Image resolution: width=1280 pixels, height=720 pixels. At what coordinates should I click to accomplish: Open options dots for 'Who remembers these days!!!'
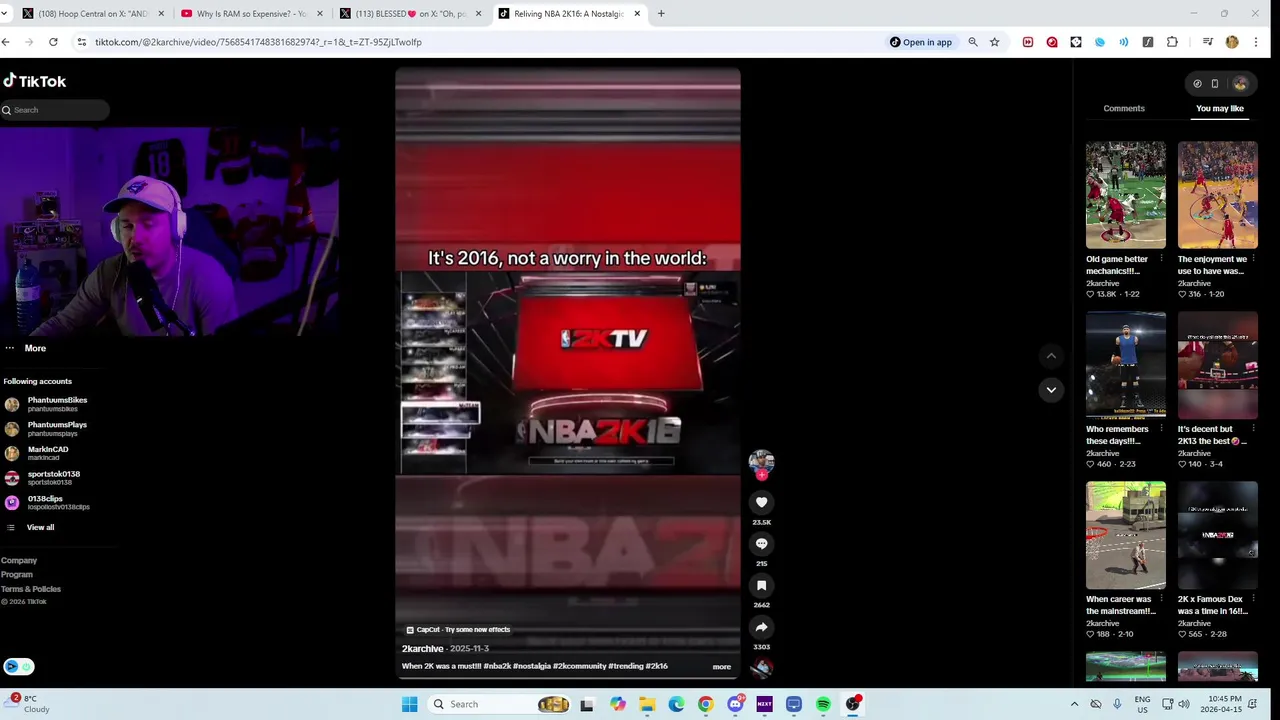click(1161, 429)
